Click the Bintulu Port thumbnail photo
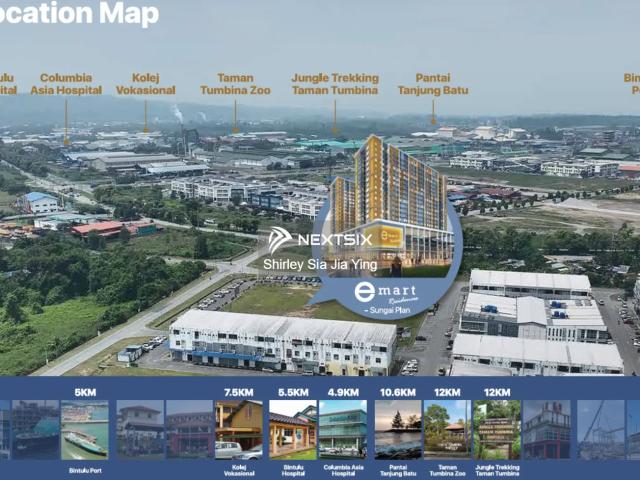Screen dimensions: 640x480 [x=85, y=430]
